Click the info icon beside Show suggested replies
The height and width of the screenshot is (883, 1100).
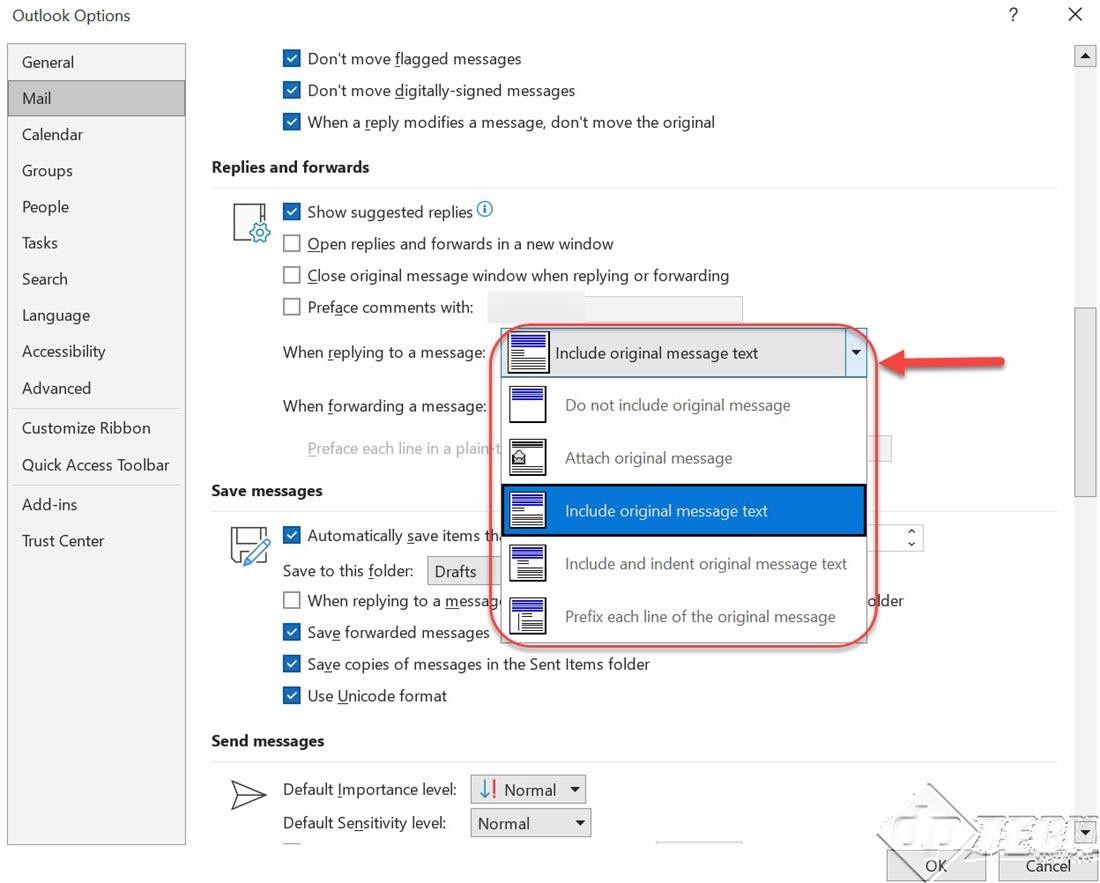(485, 209)
